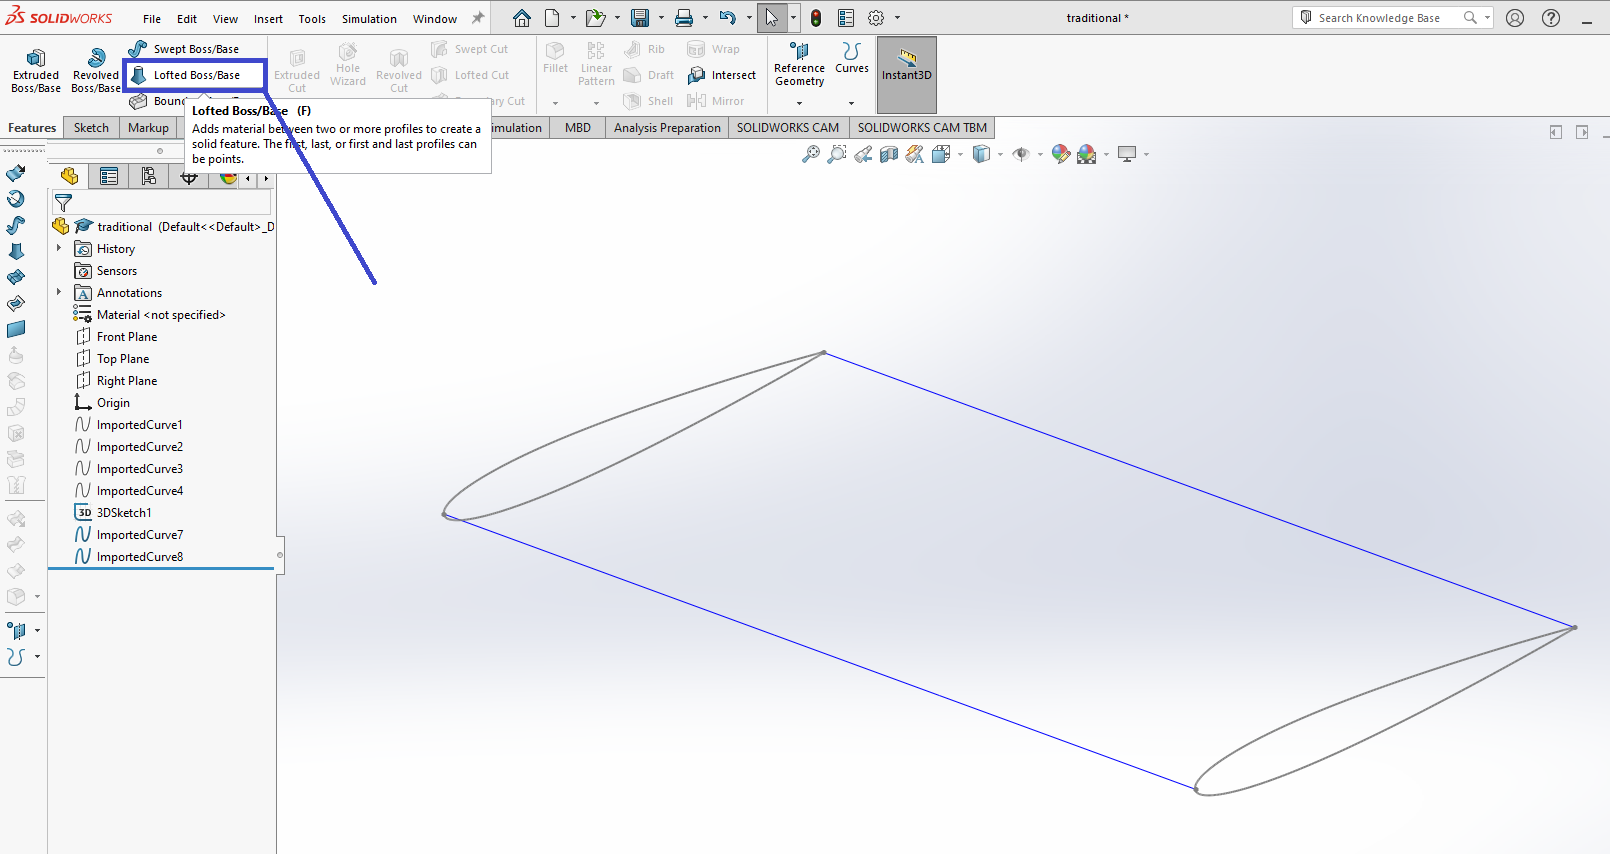Image resolution: width=1610 pixels, height=854 pixels.
Task: Switch to the ConfigurationManager tab icon
Action: (149, 177)
